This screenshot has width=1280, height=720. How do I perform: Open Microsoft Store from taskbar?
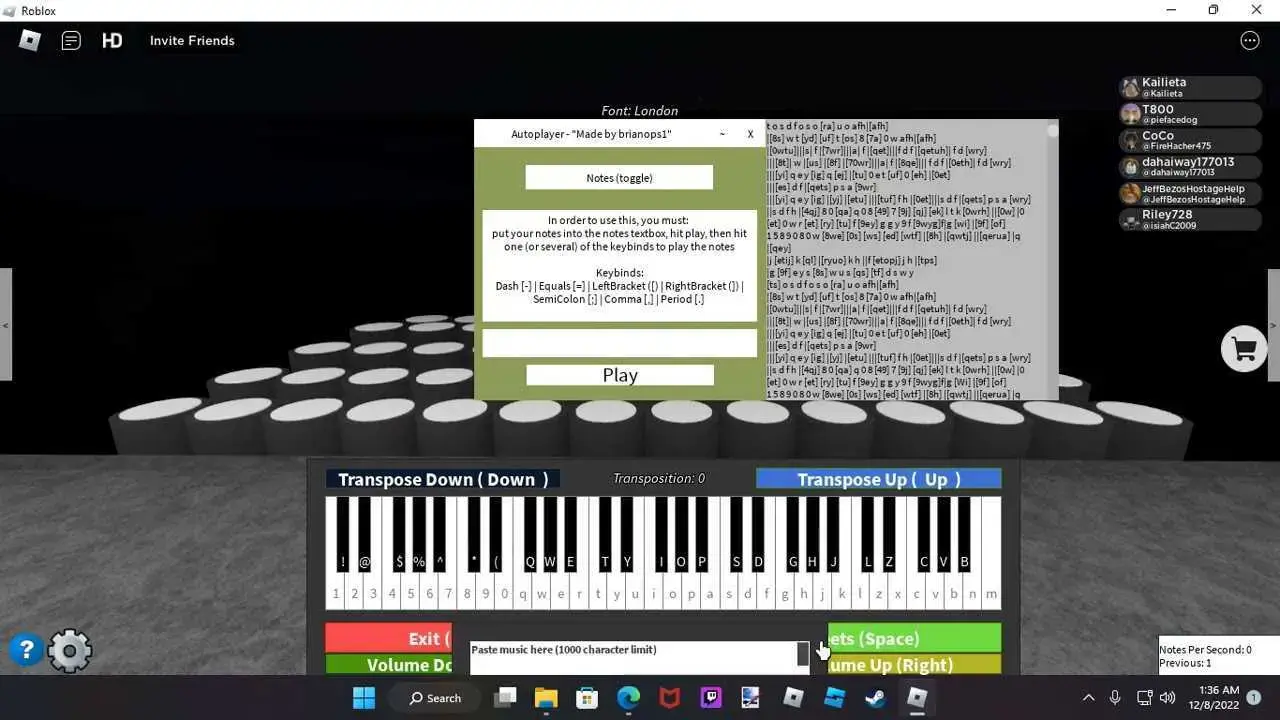[x=587, y=697]
